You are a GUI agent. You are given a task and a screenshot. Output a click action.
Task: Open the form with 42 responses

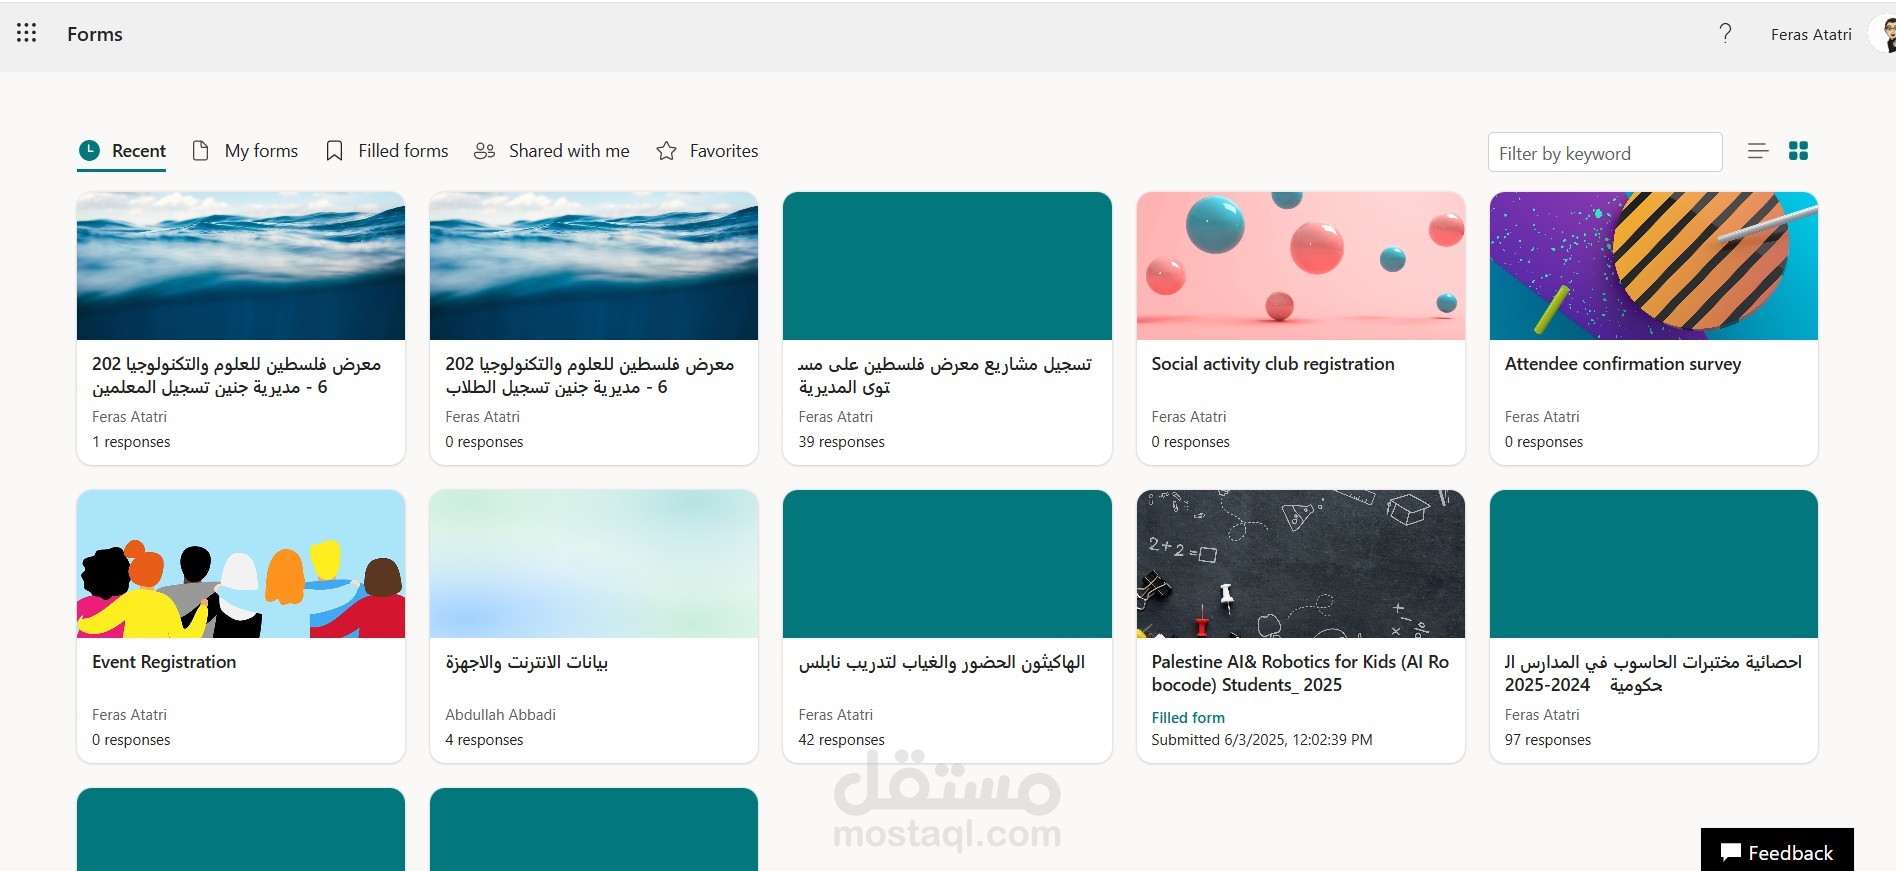click(x=947, y=626)
